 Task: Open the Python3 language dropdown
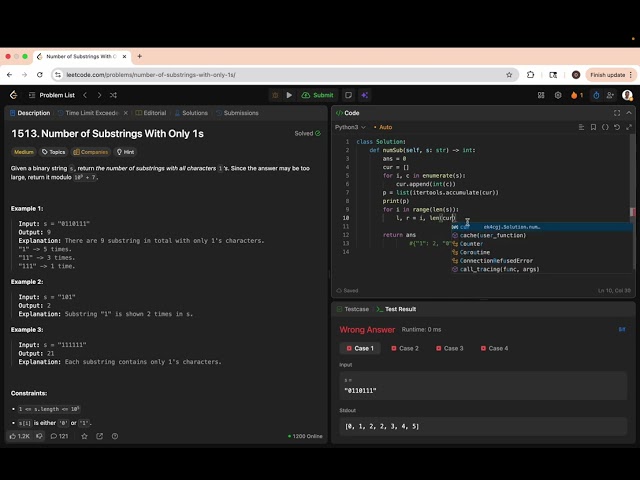tap(350, 127)
